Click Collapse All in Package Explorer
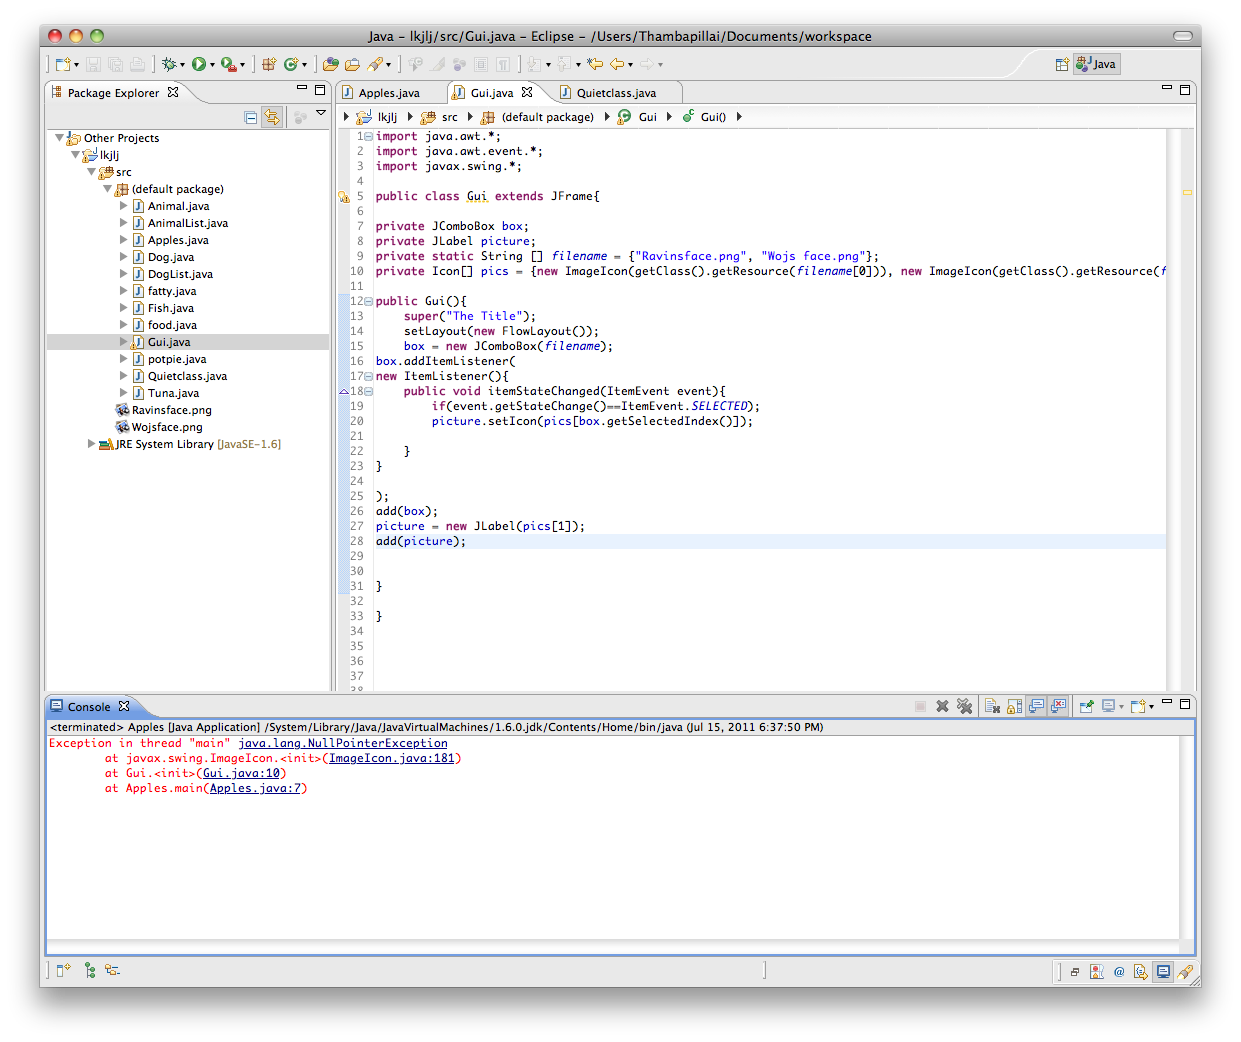The image size is (1241, 1042). (x=251, y=117)
